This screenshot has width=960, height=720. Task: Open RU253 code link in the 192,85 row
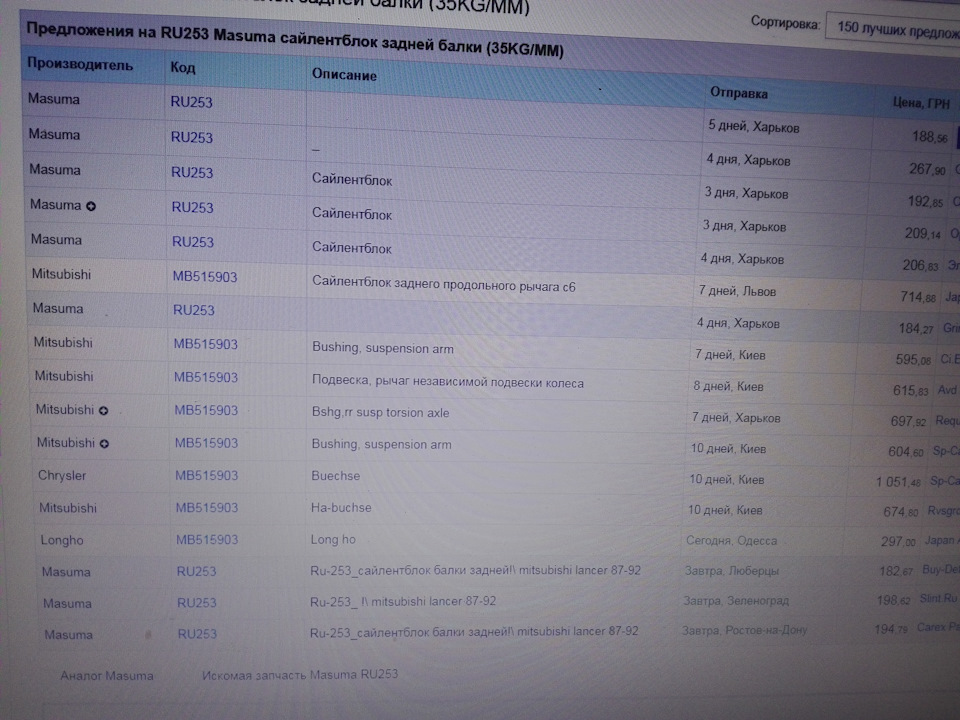[x=192, y=173]
